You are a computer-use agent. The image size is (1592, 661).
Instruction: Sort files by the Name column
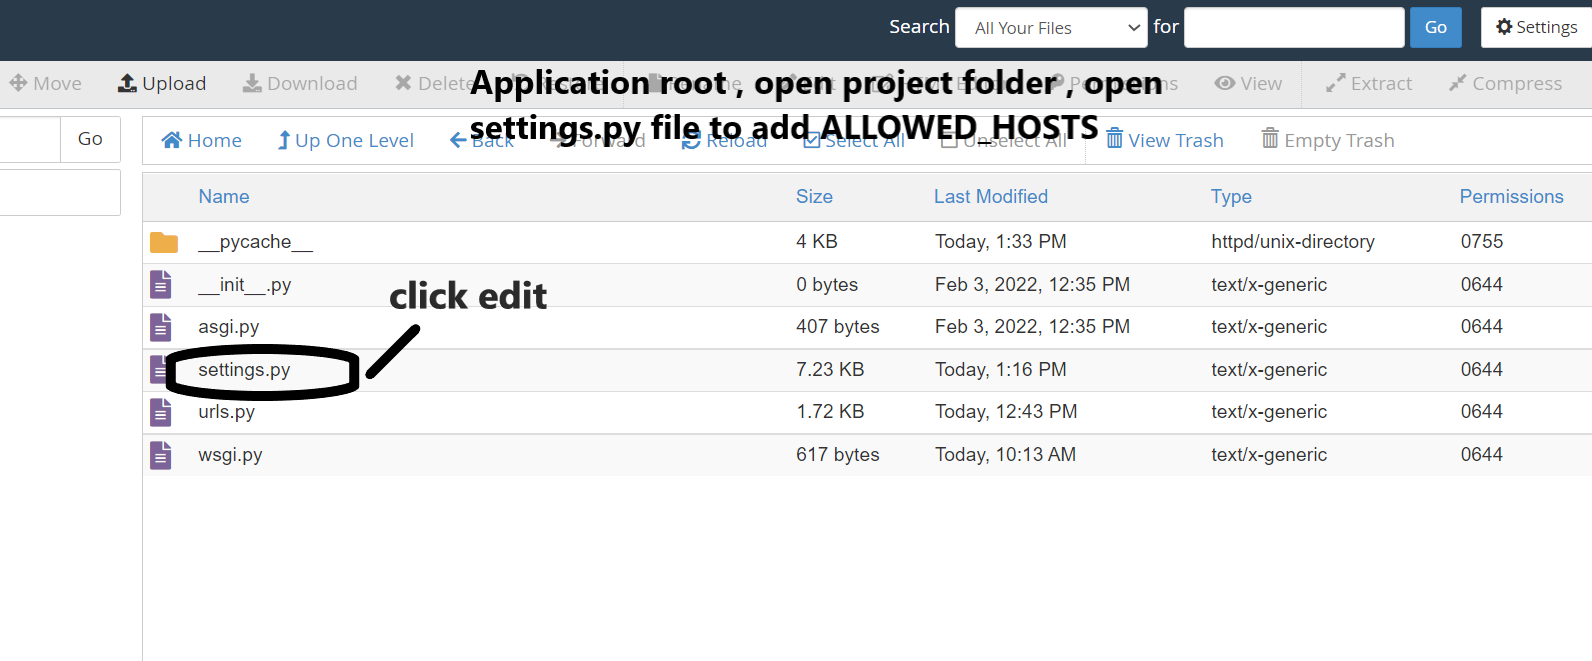[224, 197]
